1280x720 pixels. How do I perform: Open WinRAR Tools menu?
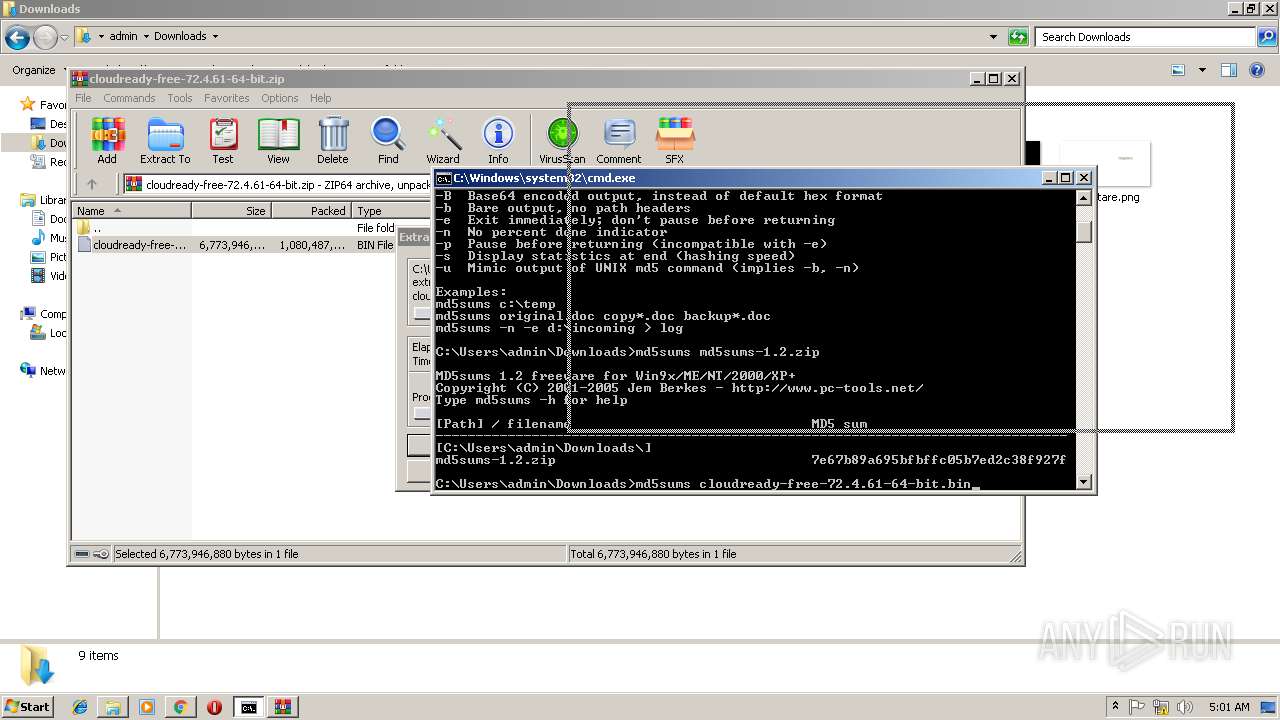pos(180,98)
